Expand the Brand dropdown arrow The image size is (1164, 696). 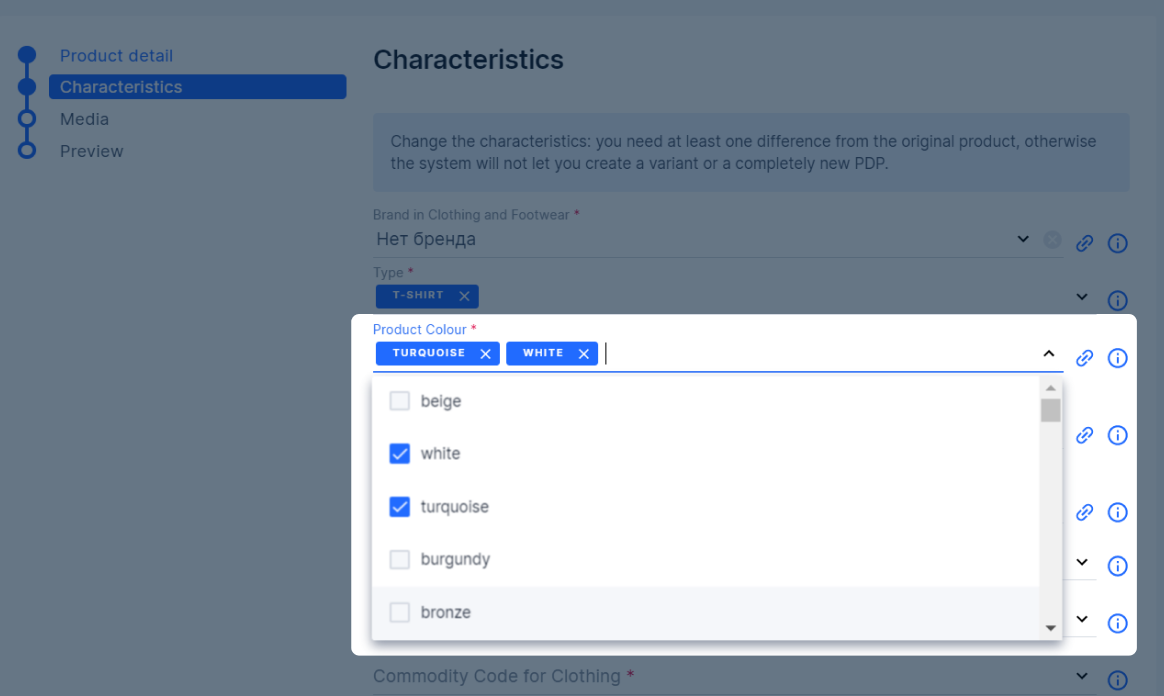tap(1023, 239)
